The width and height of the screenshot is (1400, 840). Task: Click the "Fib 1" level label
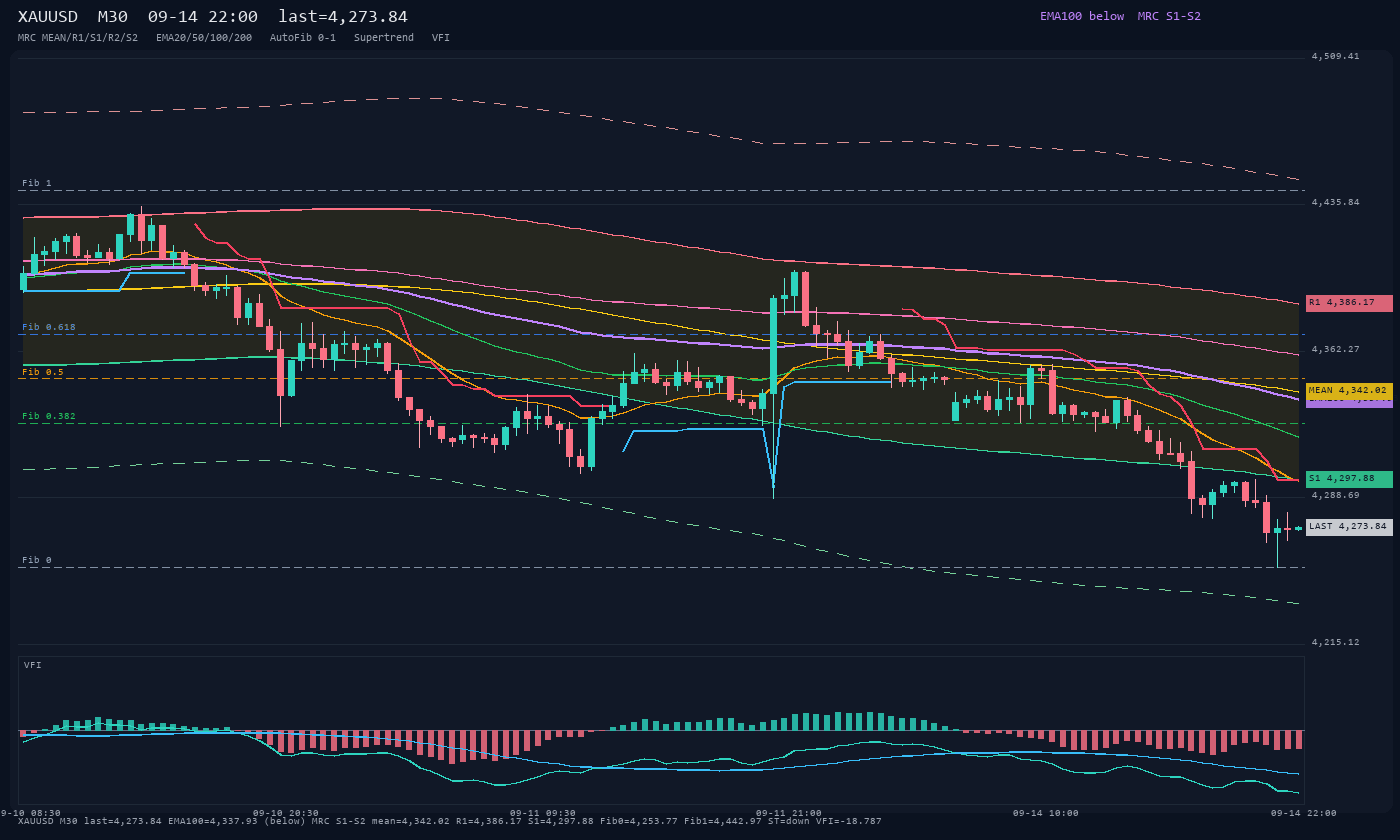pos(37,184)
